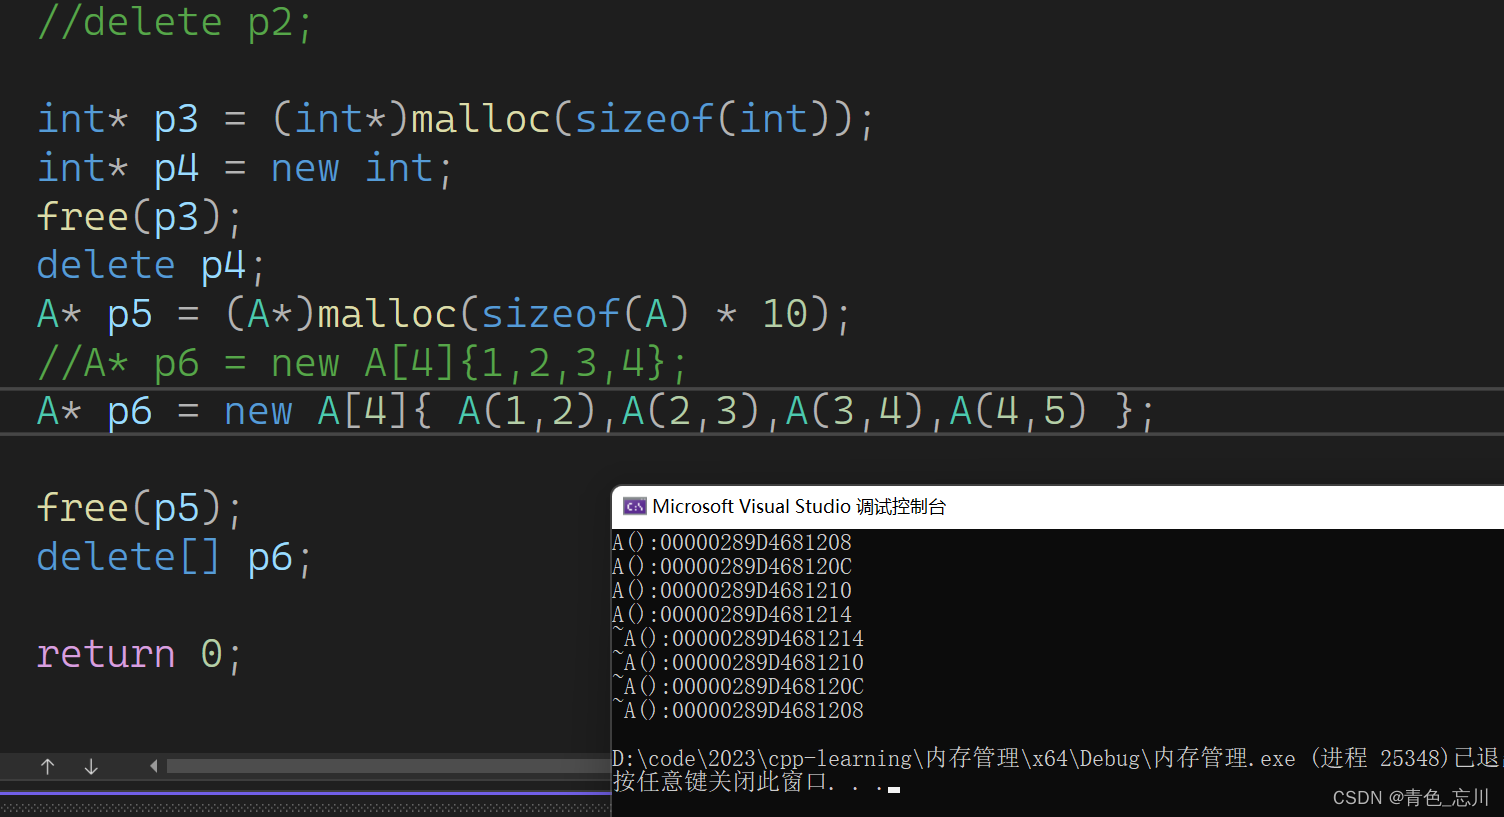Image resolution: width=1504 pixels, height=817 pixels.
Task: Click the line 'return 0;'
Action: coord(140,654)
